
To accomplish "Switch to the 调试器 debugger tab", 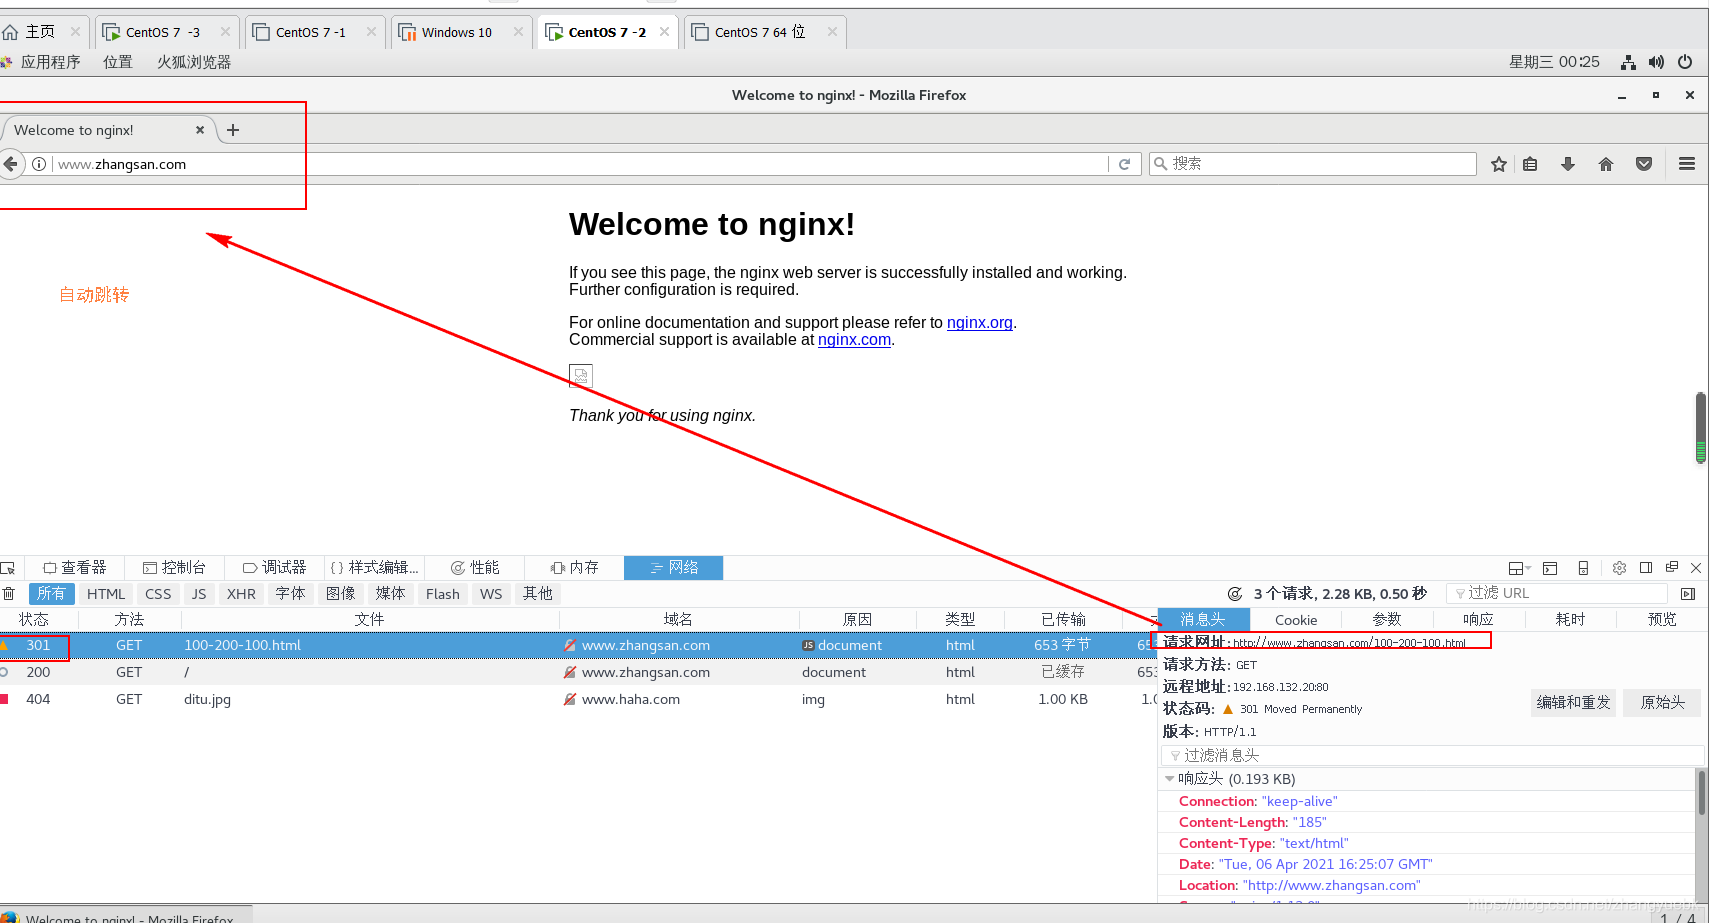I will pyautogui.click(x=275, y=568).
